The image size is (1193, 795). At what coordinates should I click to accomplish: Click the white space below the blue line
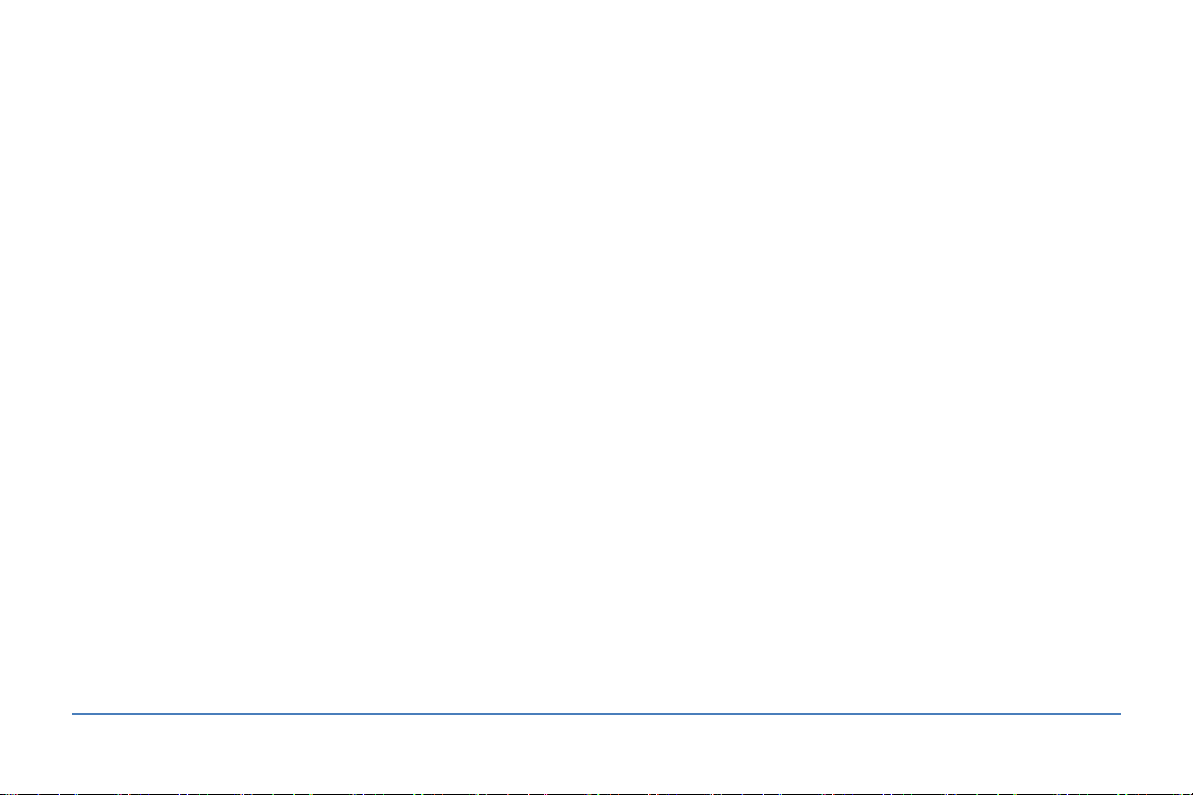pos(596,753)
